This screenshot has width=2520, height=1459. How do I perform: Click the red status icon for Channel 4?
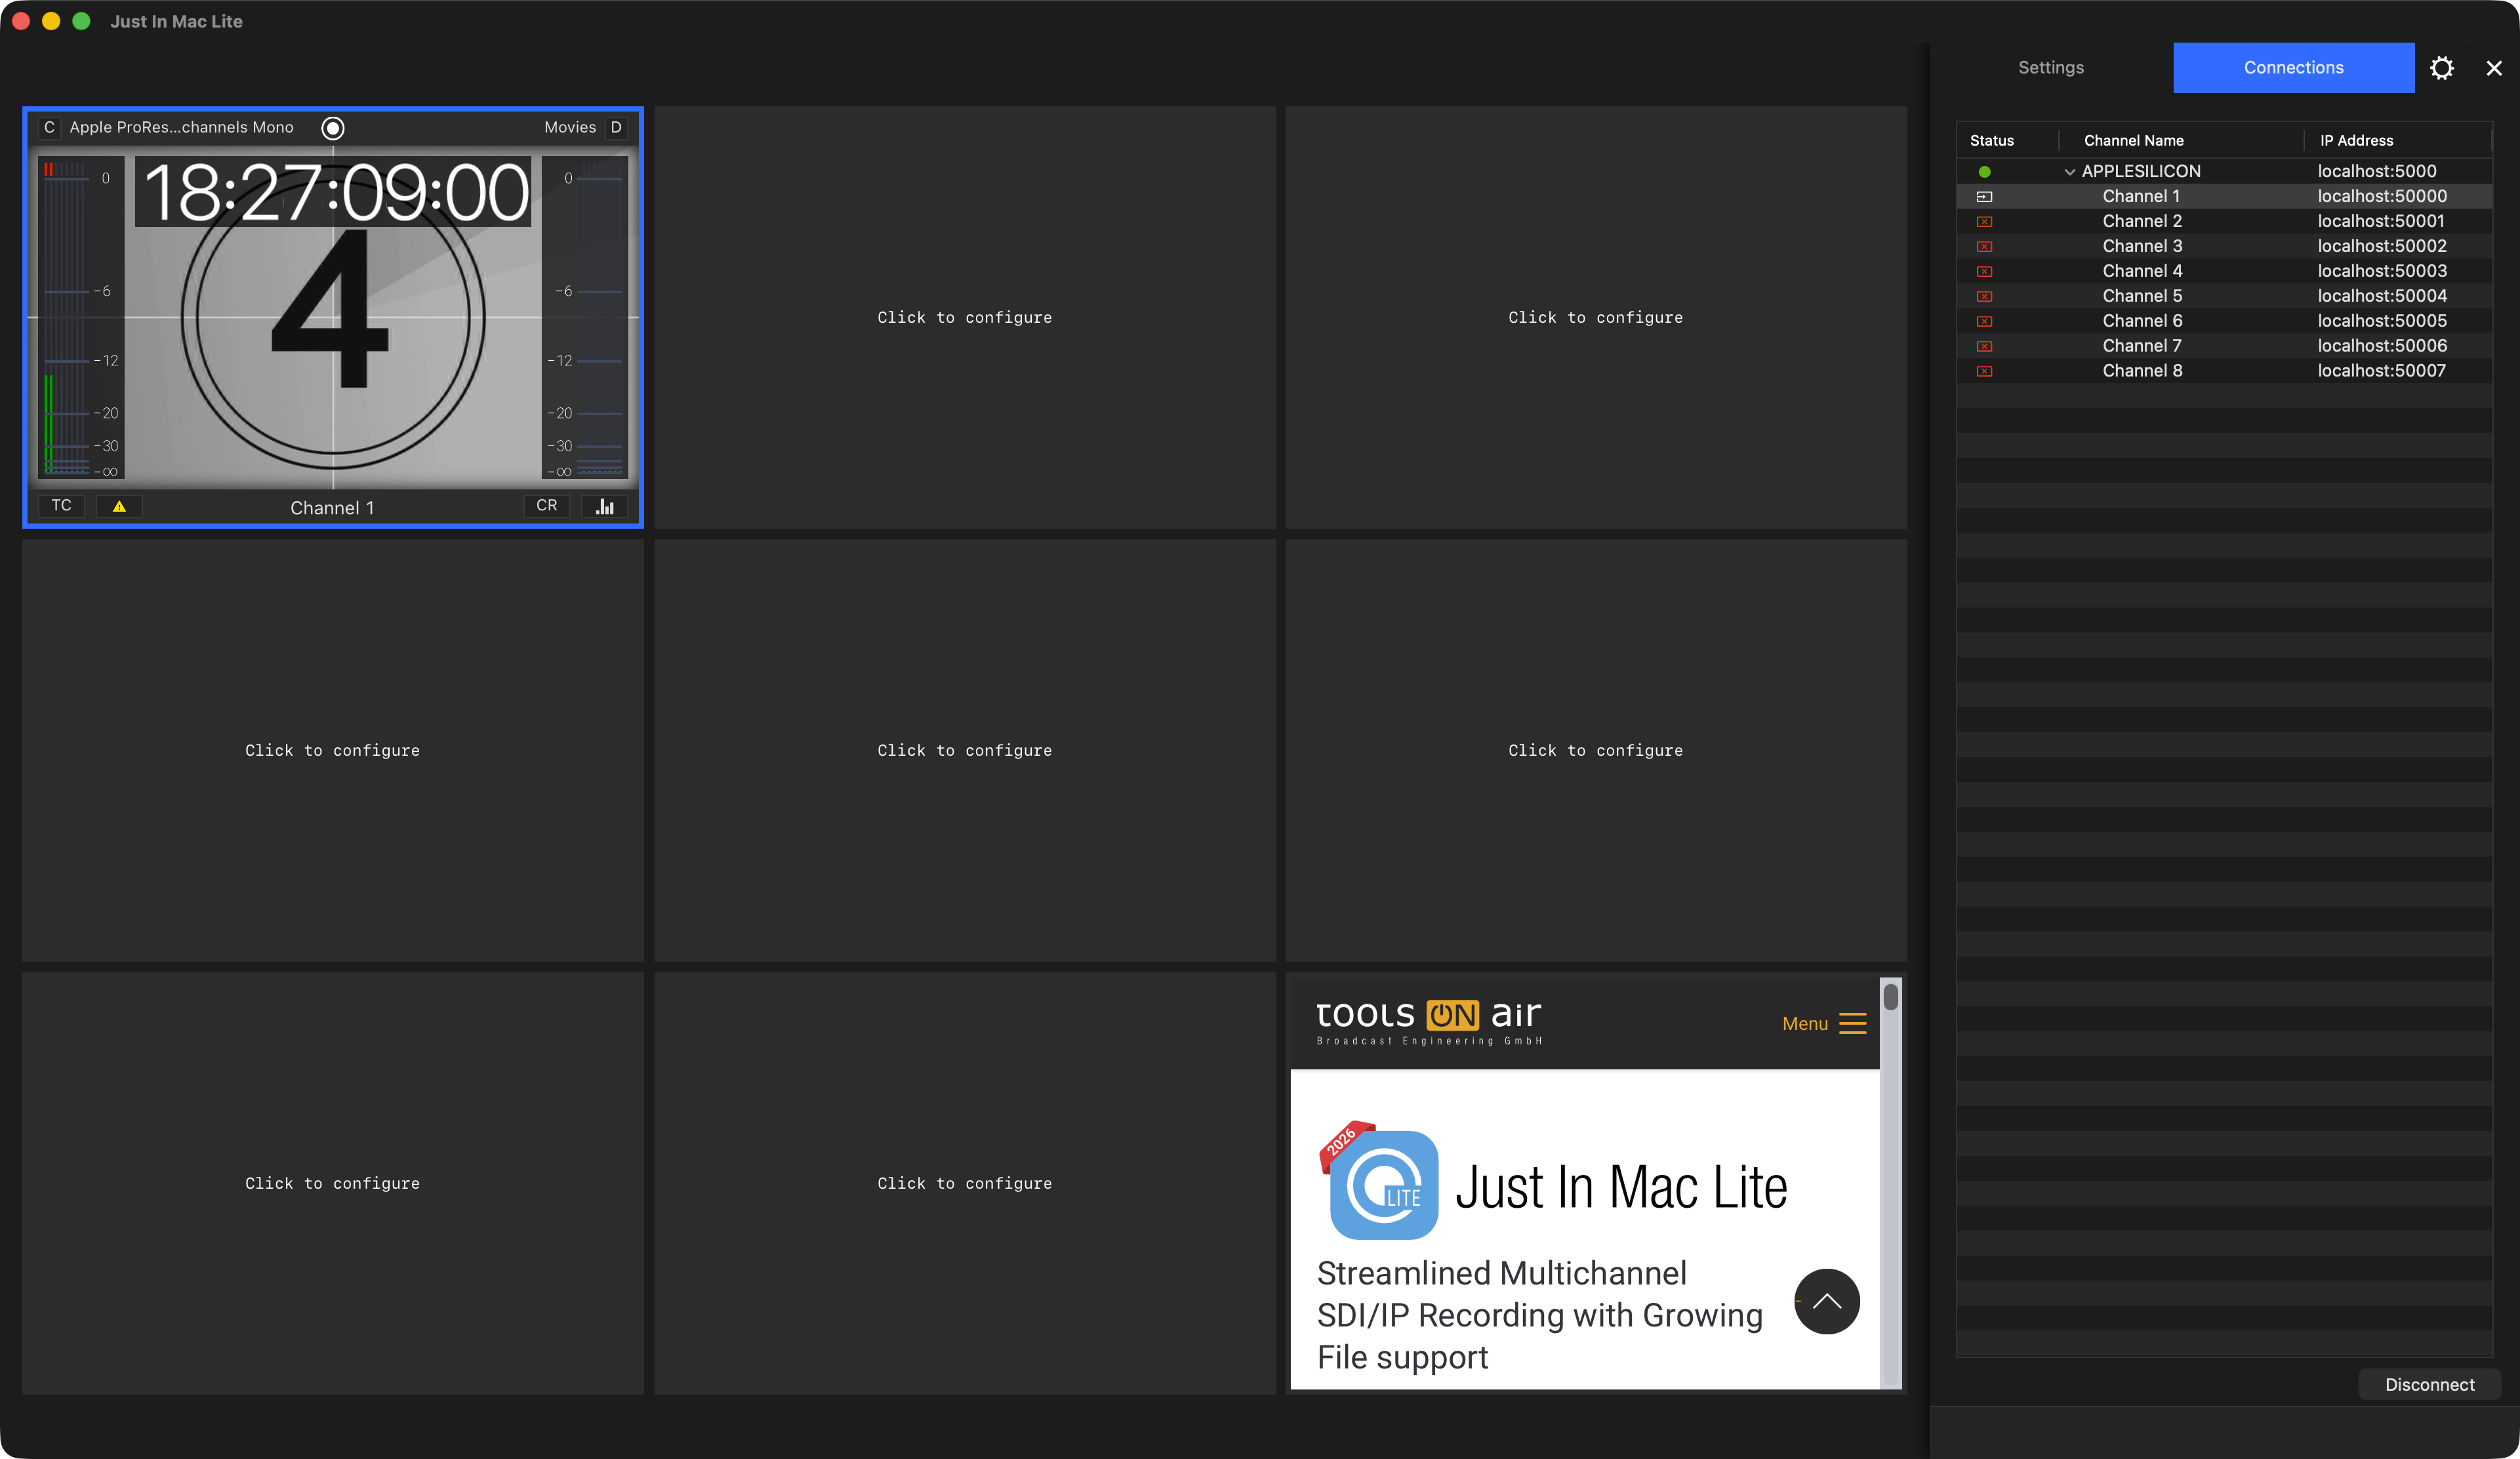click(x=1984, y=272)
